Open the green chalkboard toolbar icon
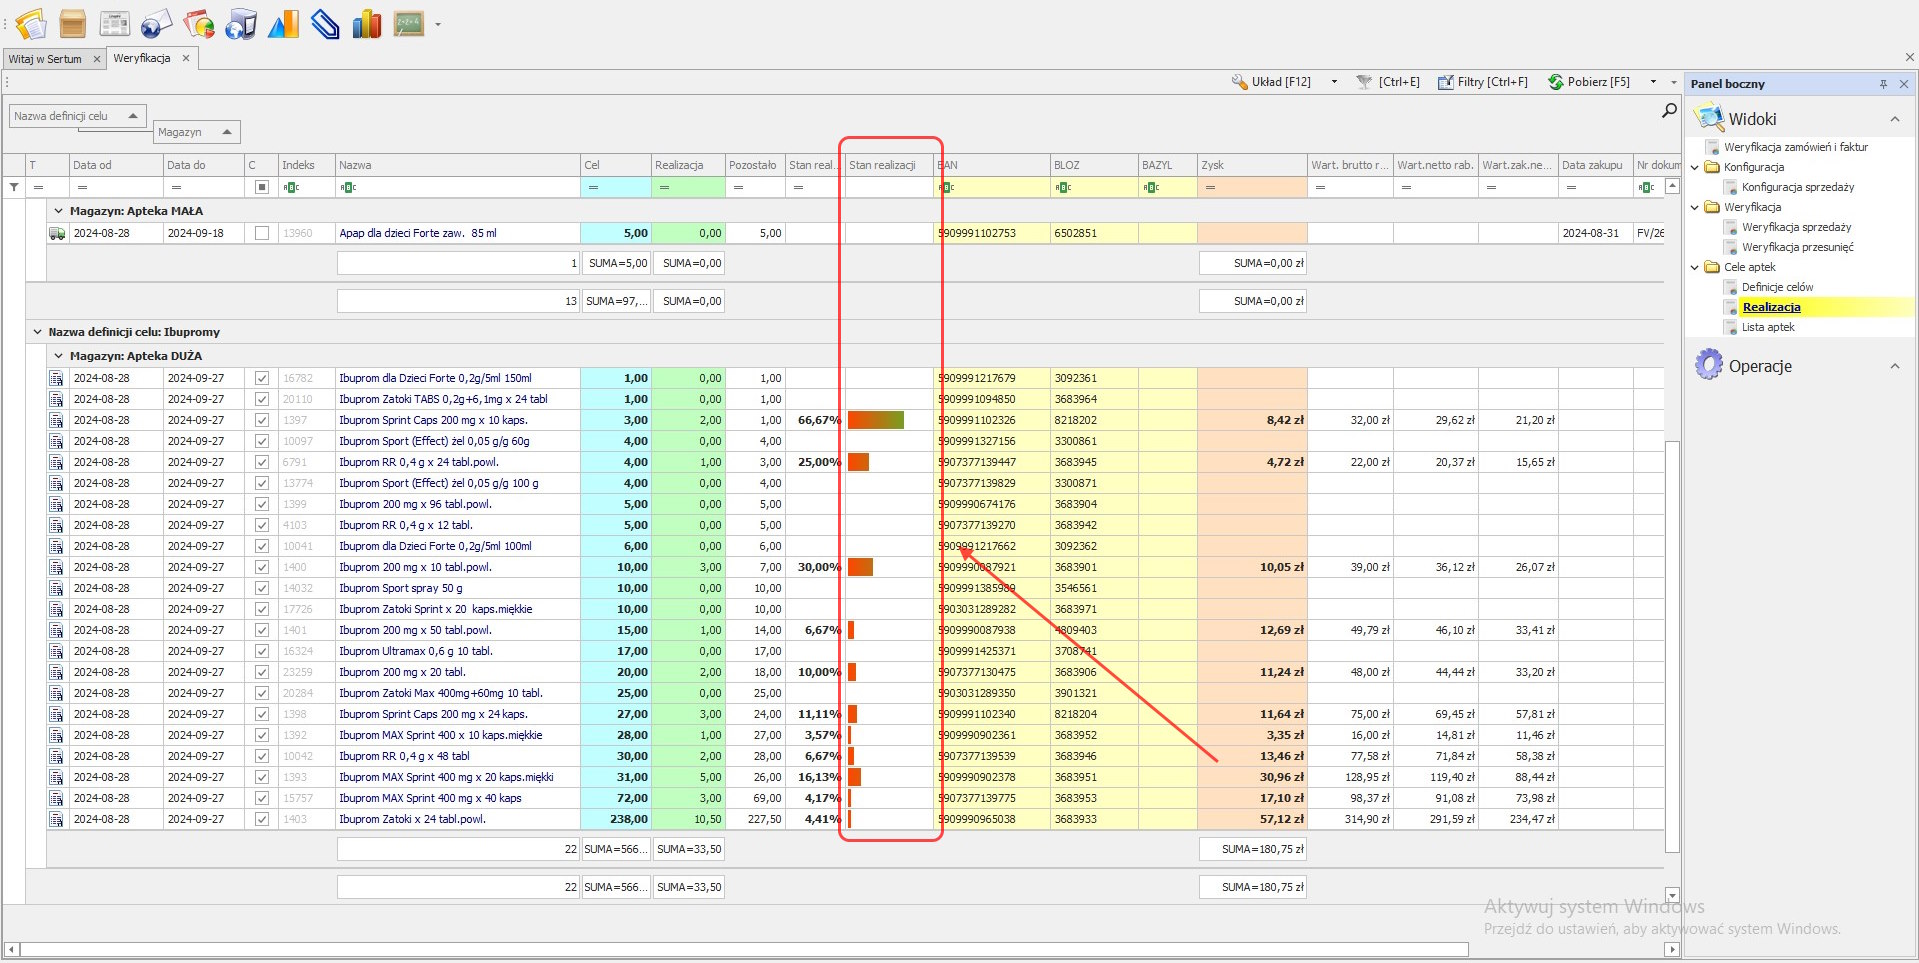1919x963 pixels. click(408, 23)
